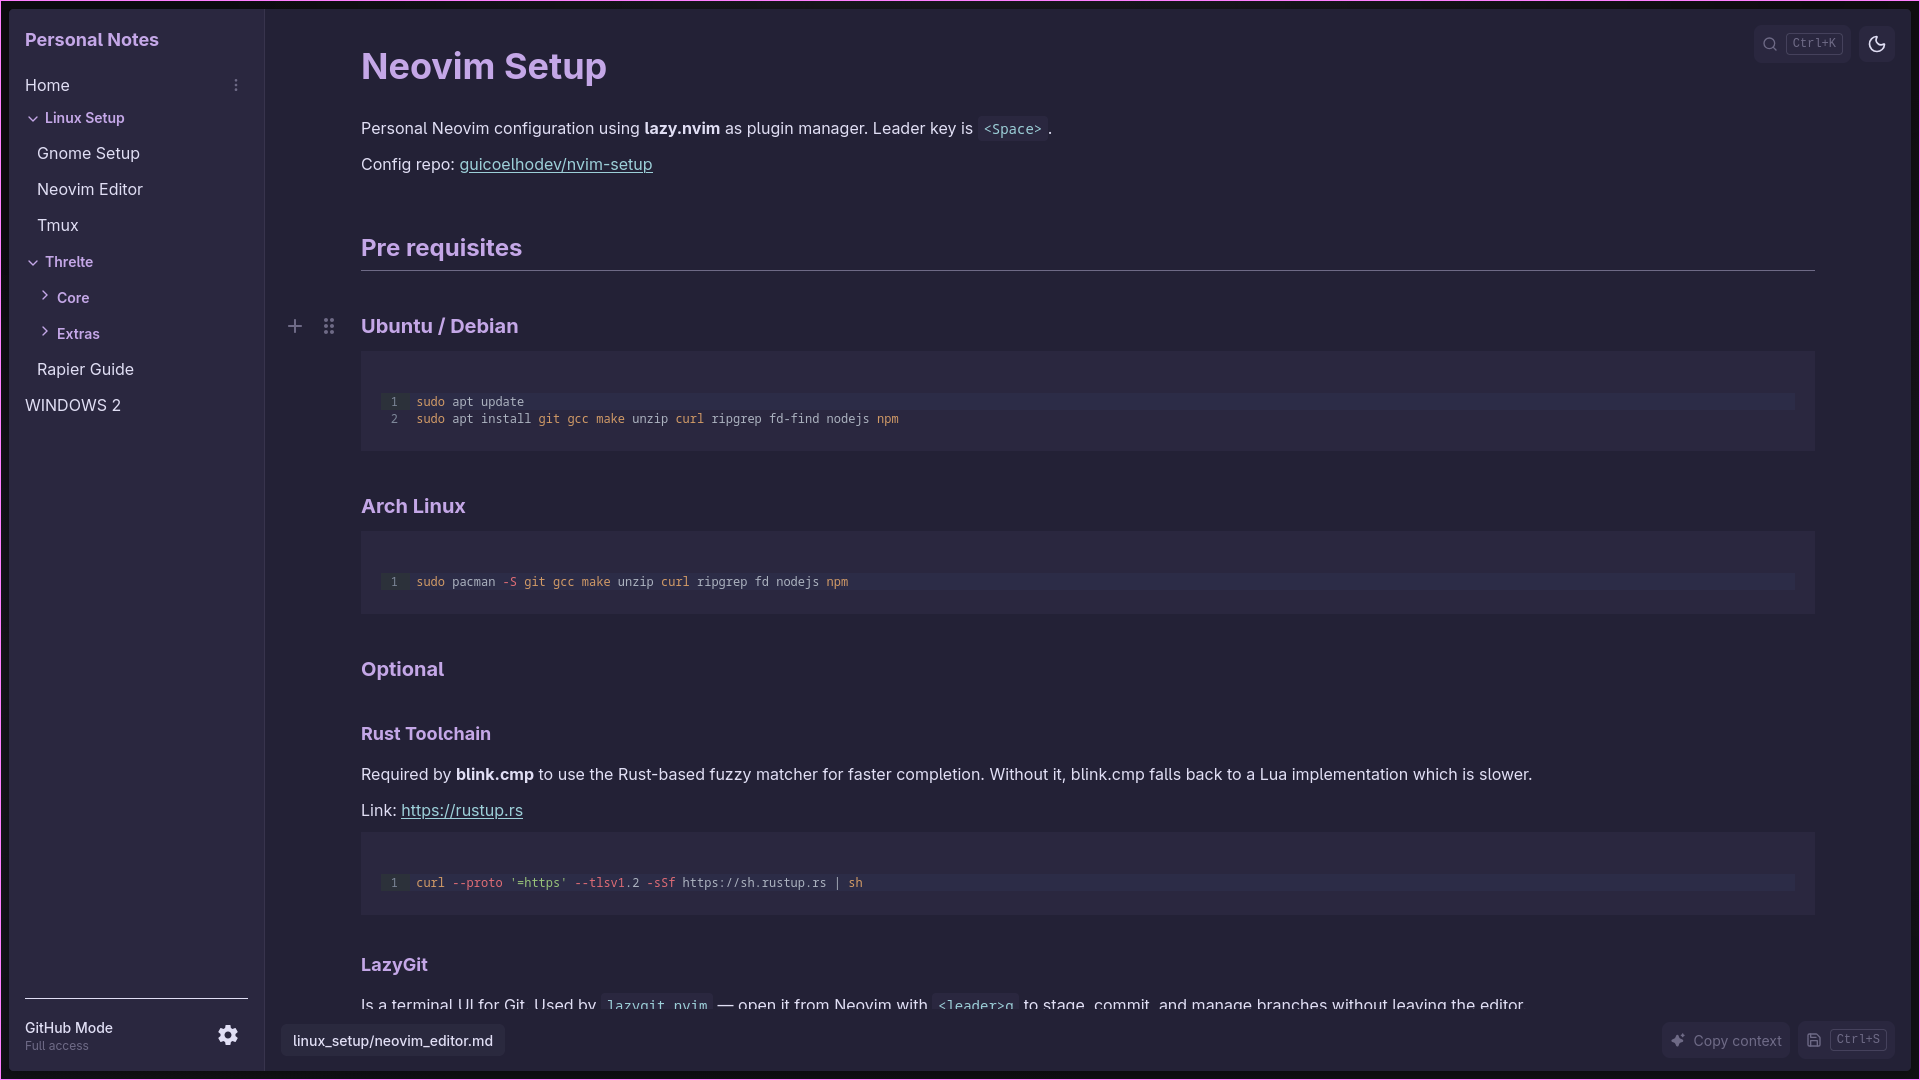Click the linux_setup/neovim_editor.md file path
1920x1080 pixels.
click(x=393, y=1041)
